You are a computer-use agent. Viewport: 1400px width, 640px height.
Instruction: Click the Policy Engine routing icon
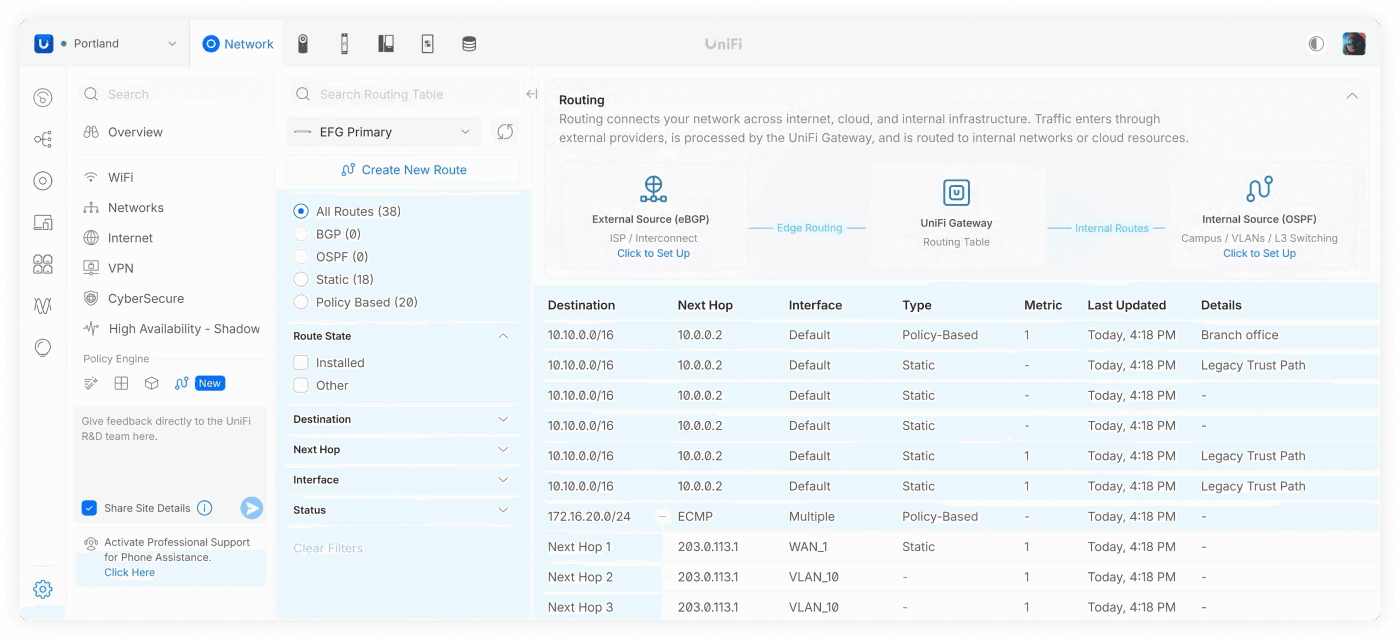point(181,383)
